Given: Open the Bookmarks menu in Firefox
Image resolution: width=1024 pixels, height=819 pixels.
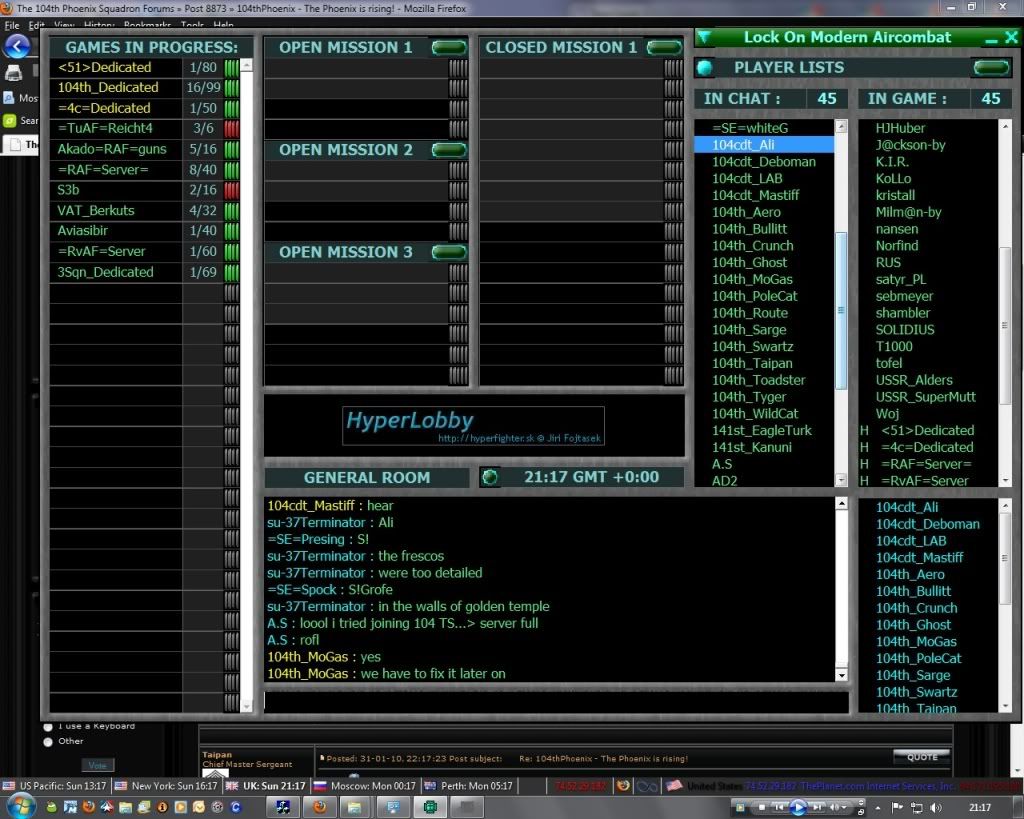Looking at the screenshot, I should (146, 26).
